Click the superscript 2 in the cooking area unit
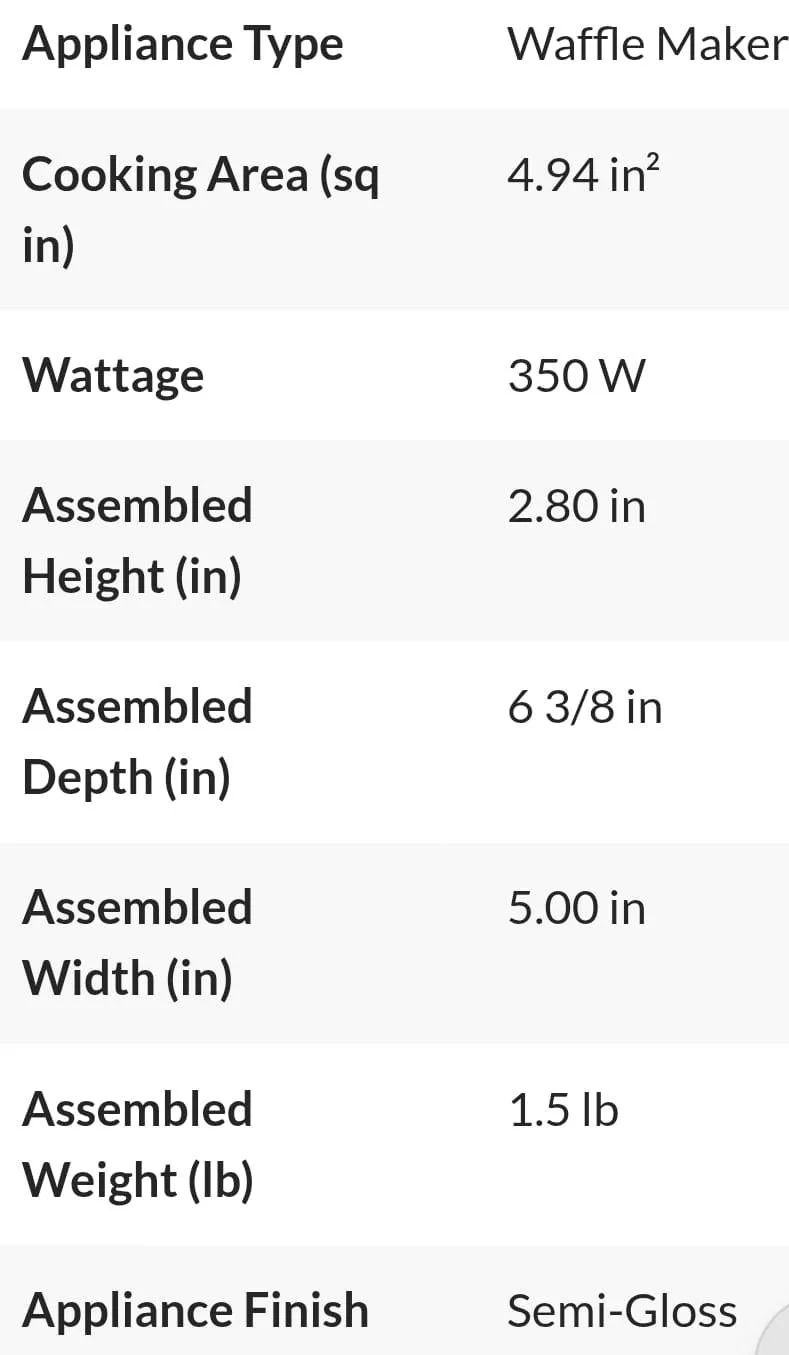Viewport: 789px width, 1355px height. click(x=653, y=162)
